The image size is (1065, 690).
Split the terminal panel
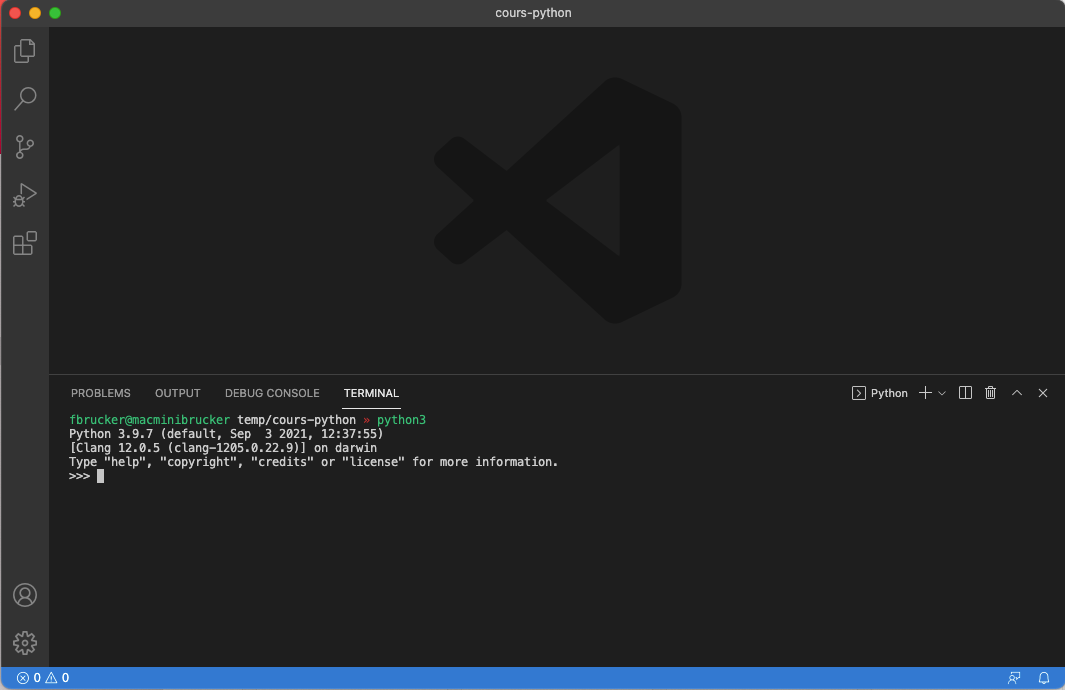[x=965, y=393]
